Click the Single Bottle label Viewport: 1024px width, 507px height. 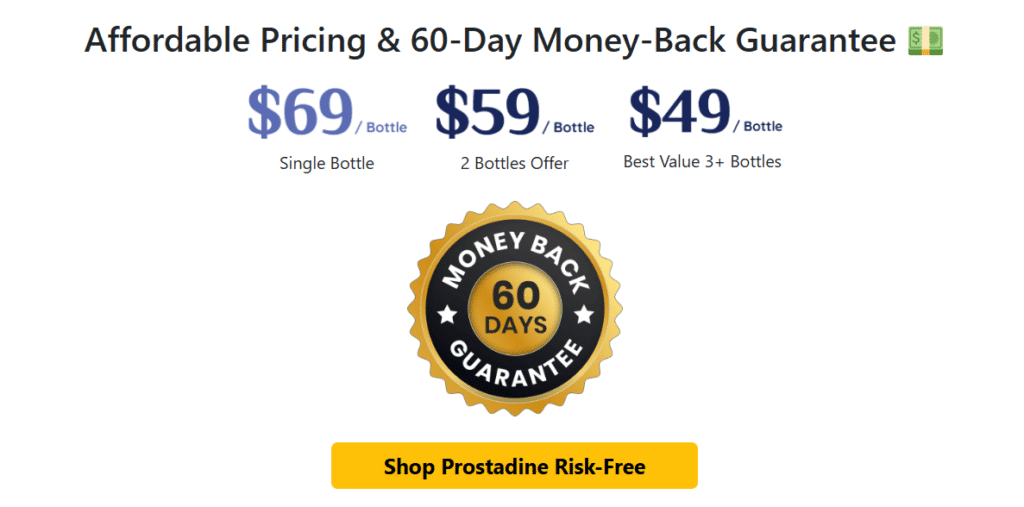(327, 163)
